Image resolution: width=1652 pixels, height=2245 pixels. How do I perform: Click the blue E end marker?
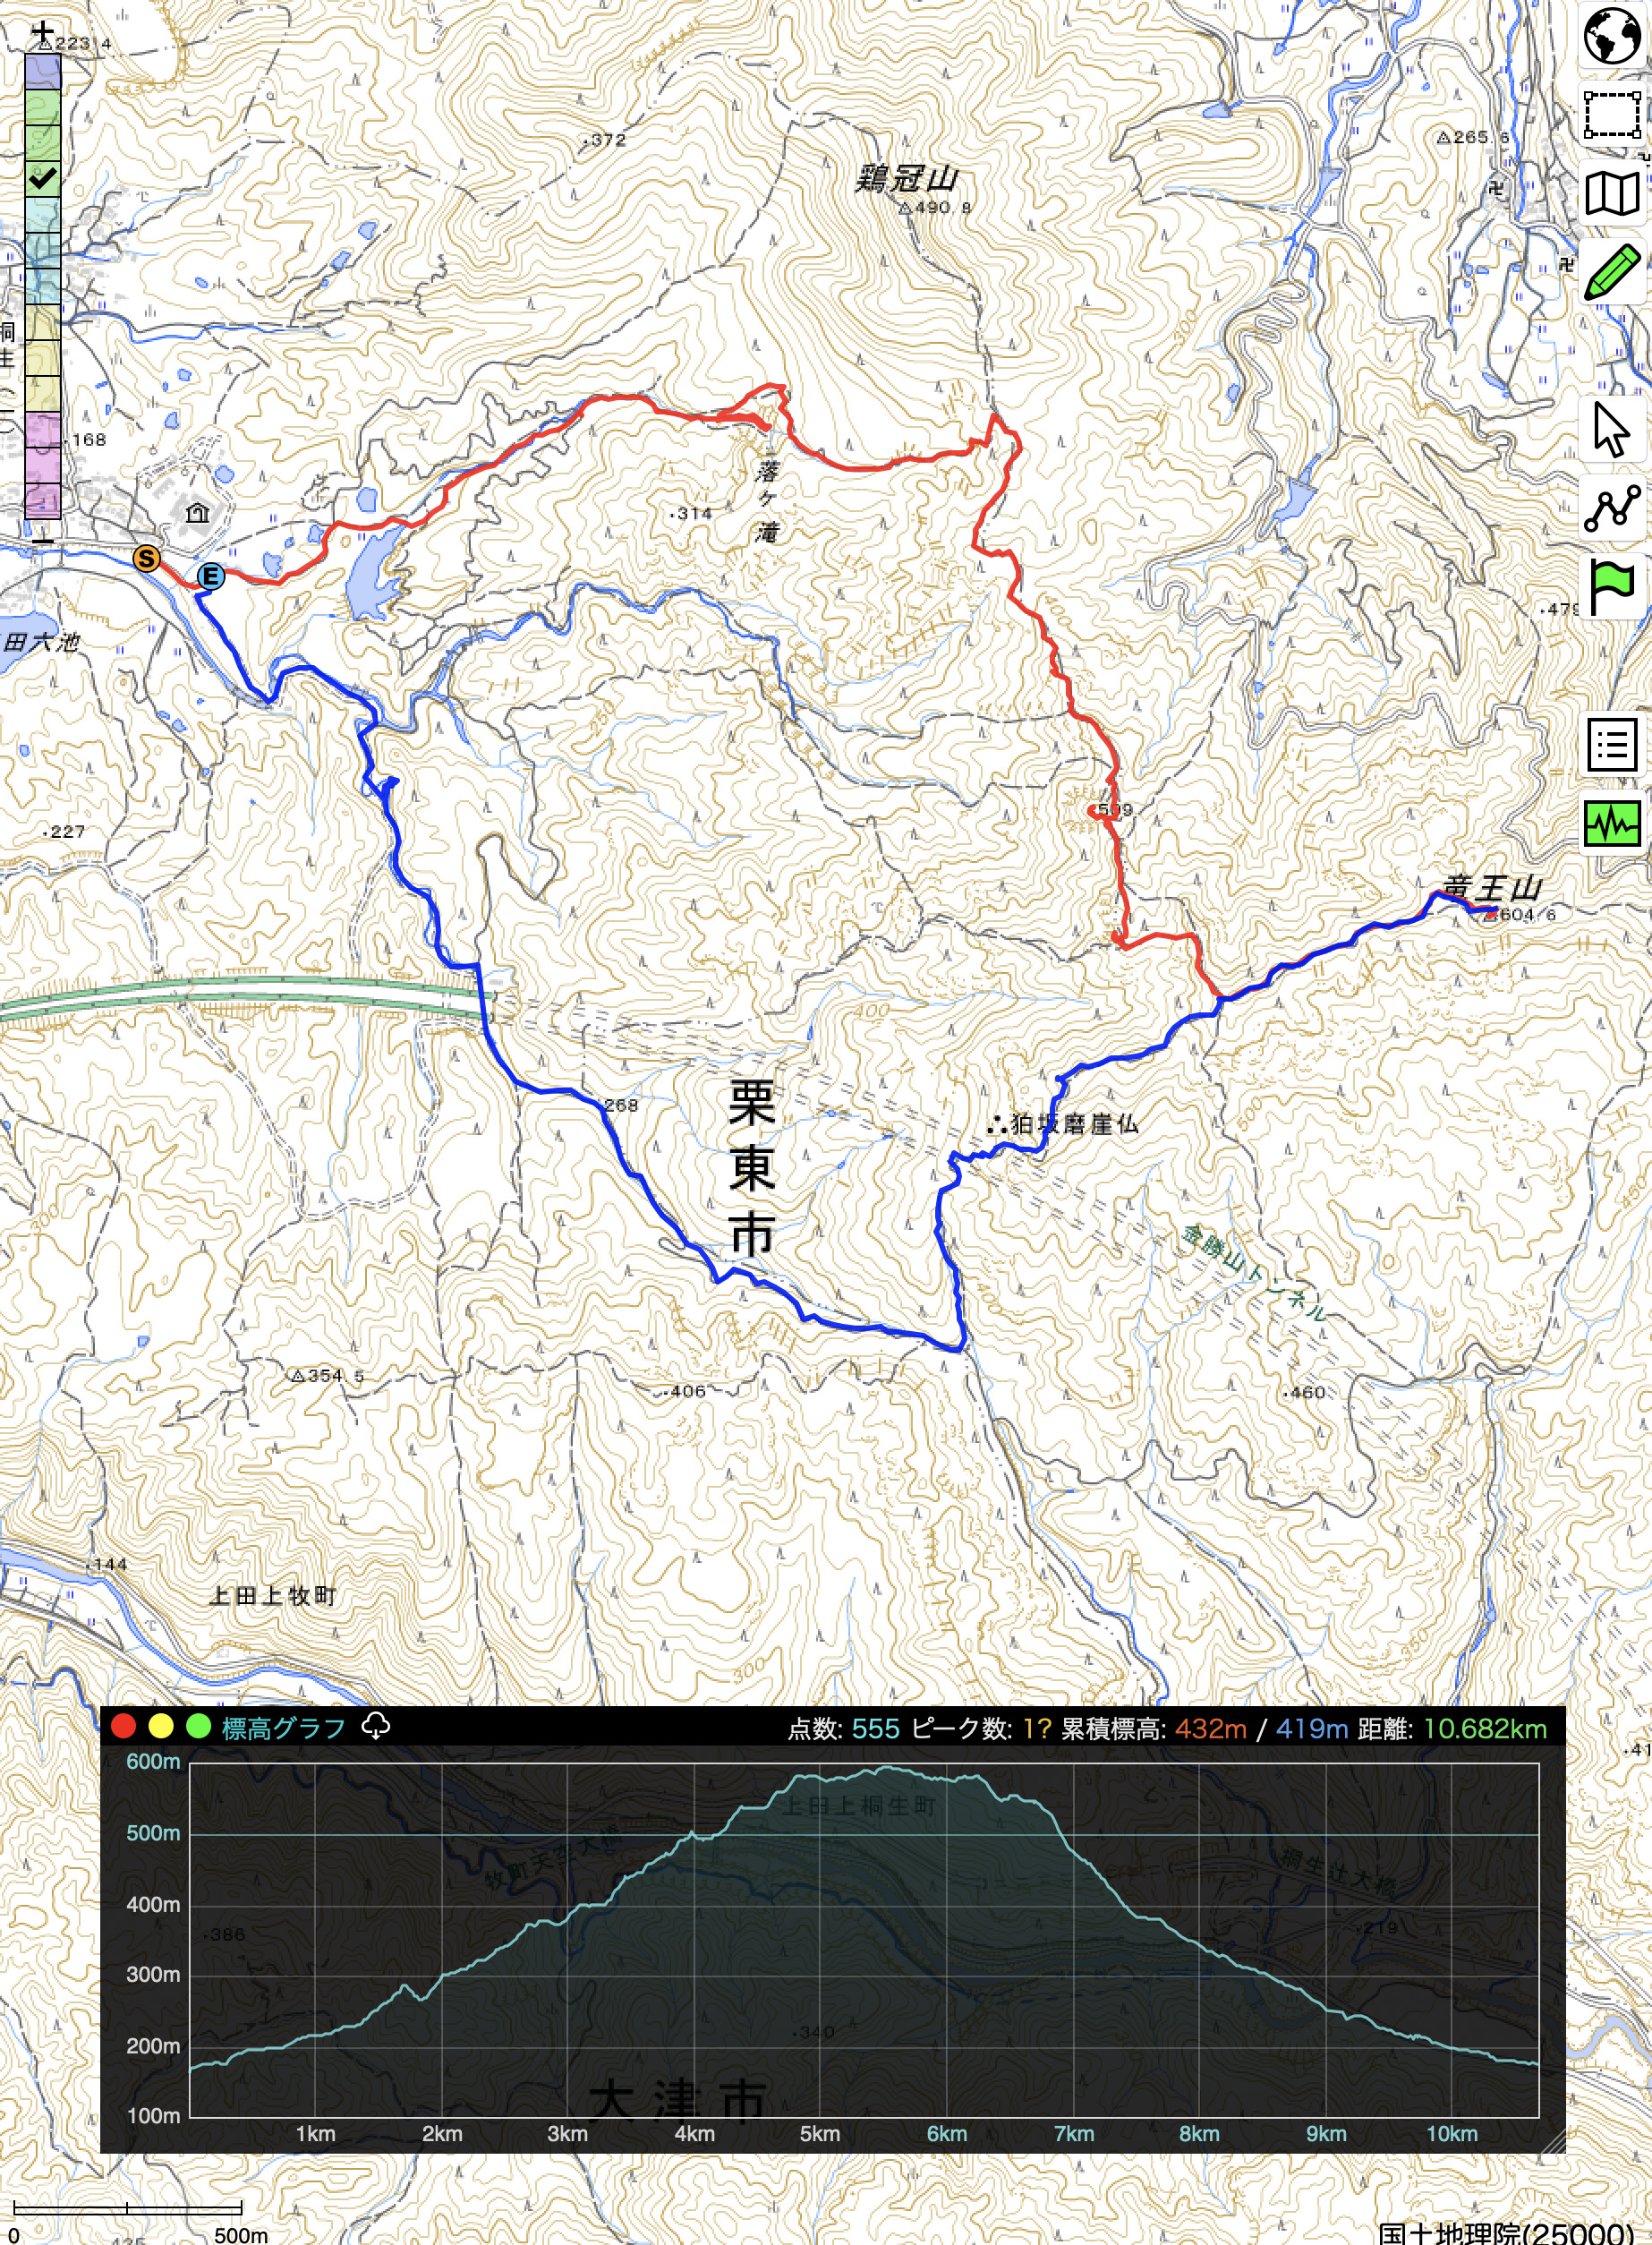[210, 576]
